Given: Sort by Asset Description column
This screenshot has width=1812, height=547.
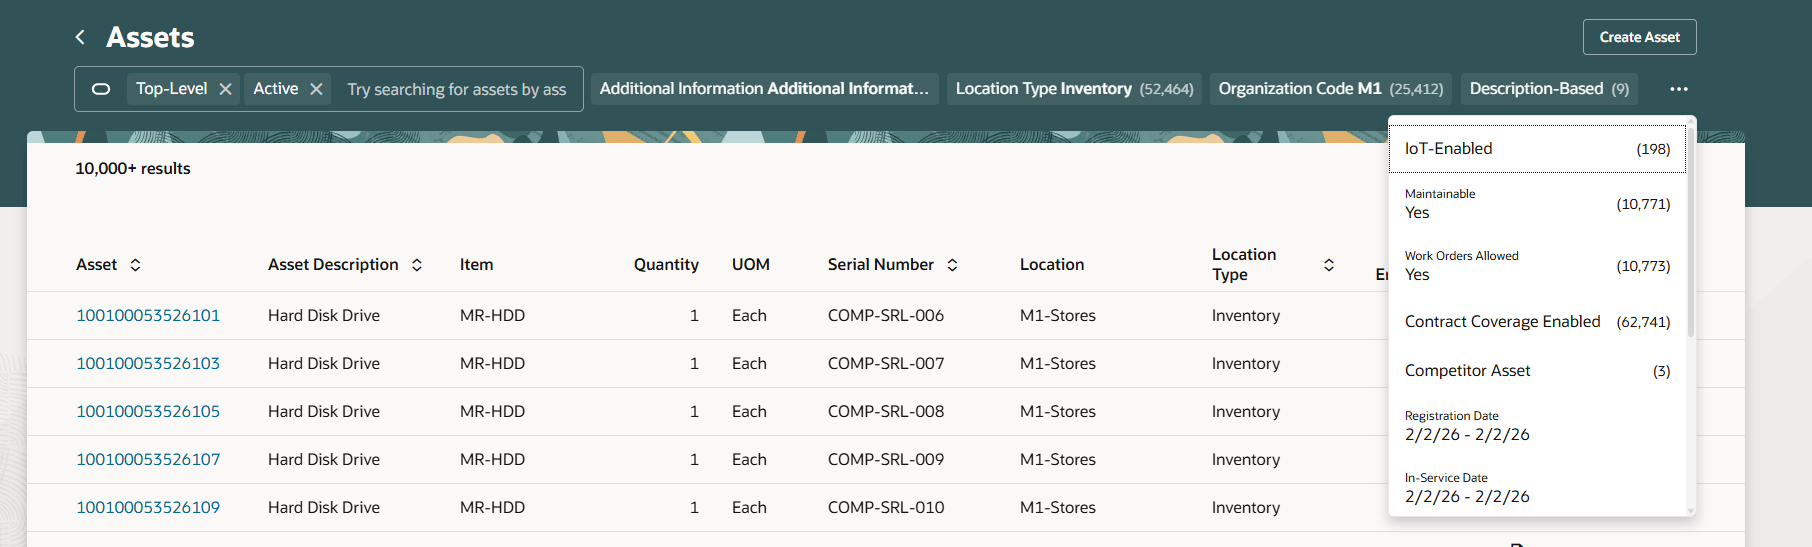Looking at the screenshot, I should (417, 265).
